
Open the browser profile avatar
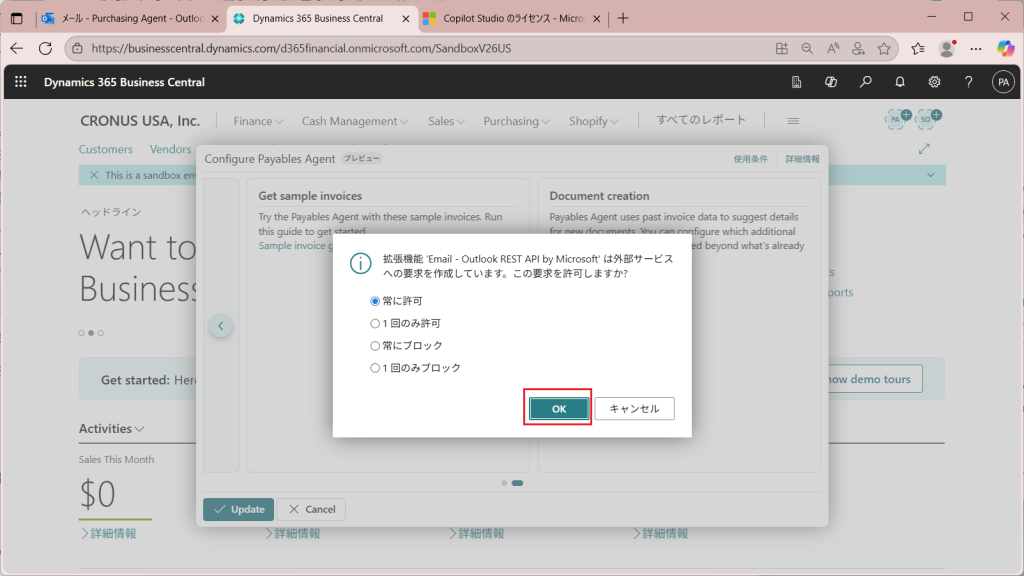click(x=947, y=48)
